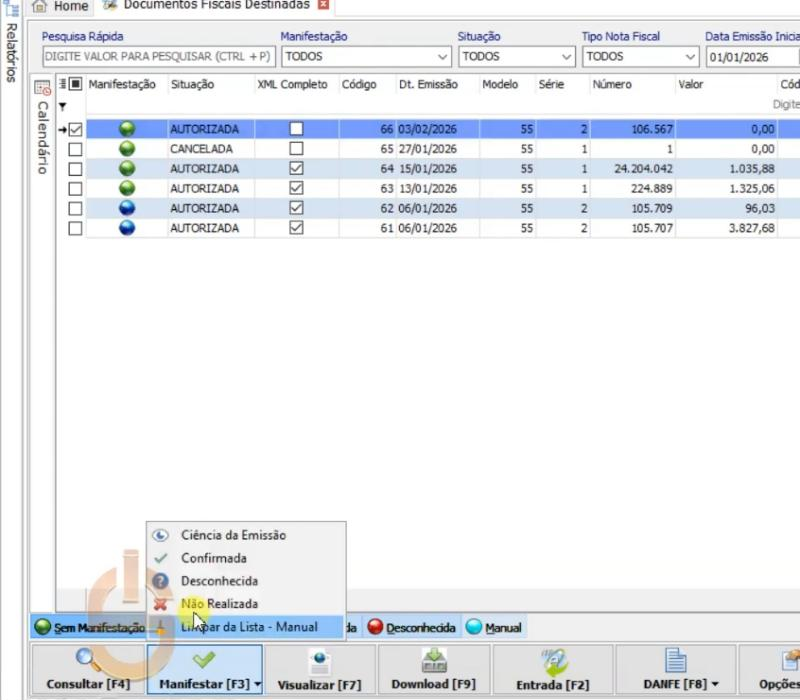This screenshot has width=800, height=700.
Task: Pick Desconhecida from the popup menu
Action: point(246,581)
